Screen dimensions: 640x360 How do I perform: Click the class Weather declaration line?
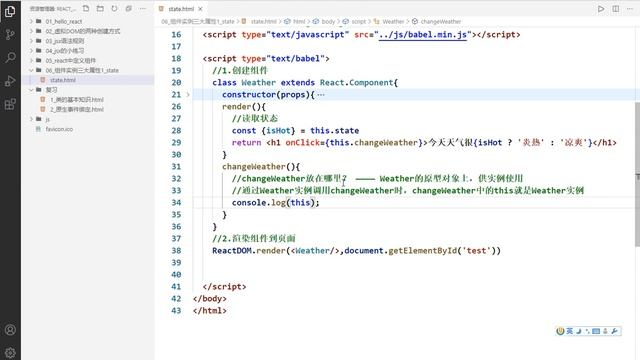coord(304,82)
